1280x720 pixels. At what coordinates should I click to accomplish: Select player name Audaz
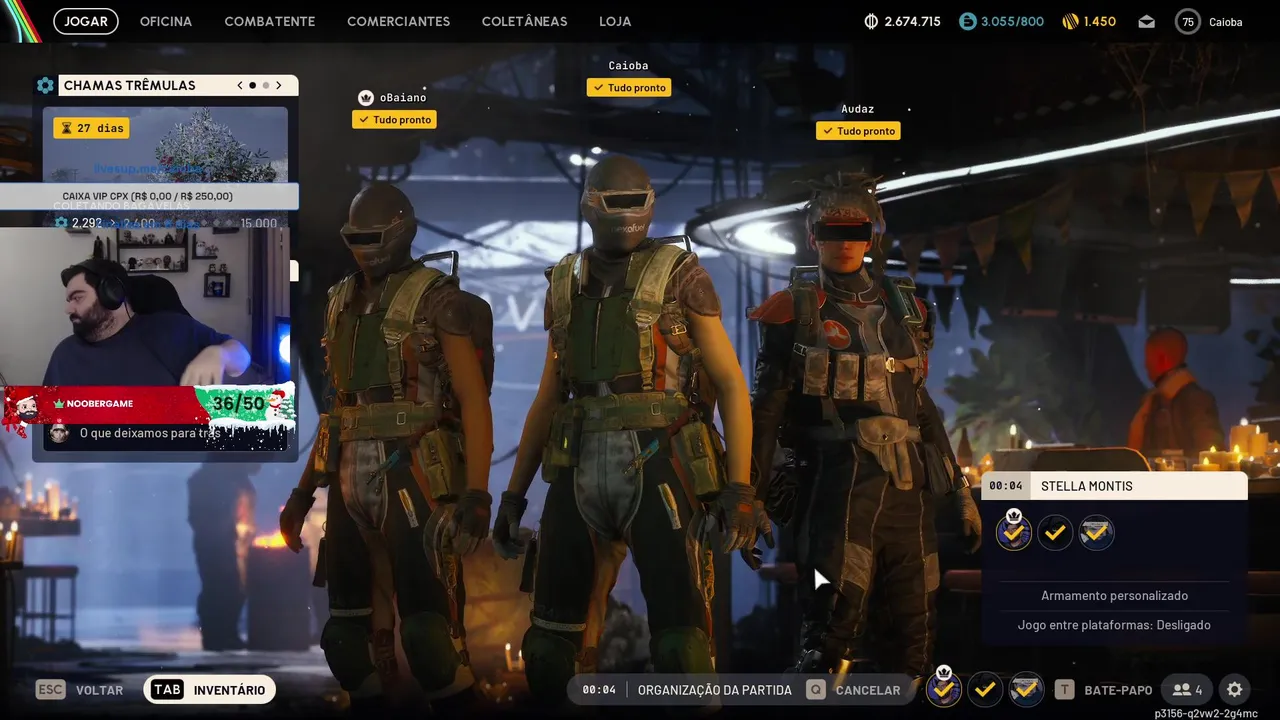tap(858, 109)
